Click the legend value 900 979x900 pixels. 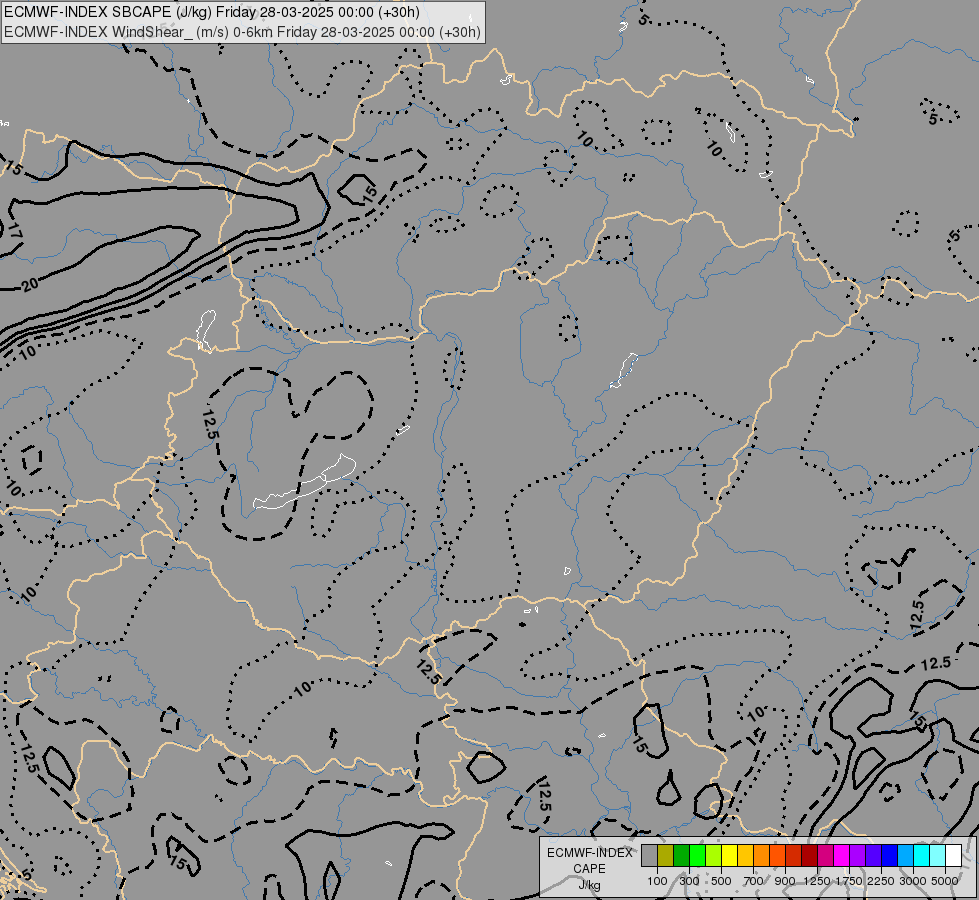pos(785,881)
